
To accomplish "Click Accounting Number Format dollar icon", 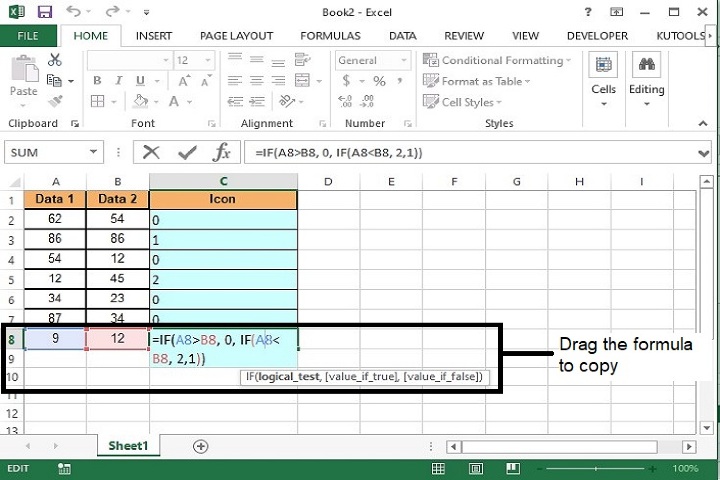I will point(346,81).
